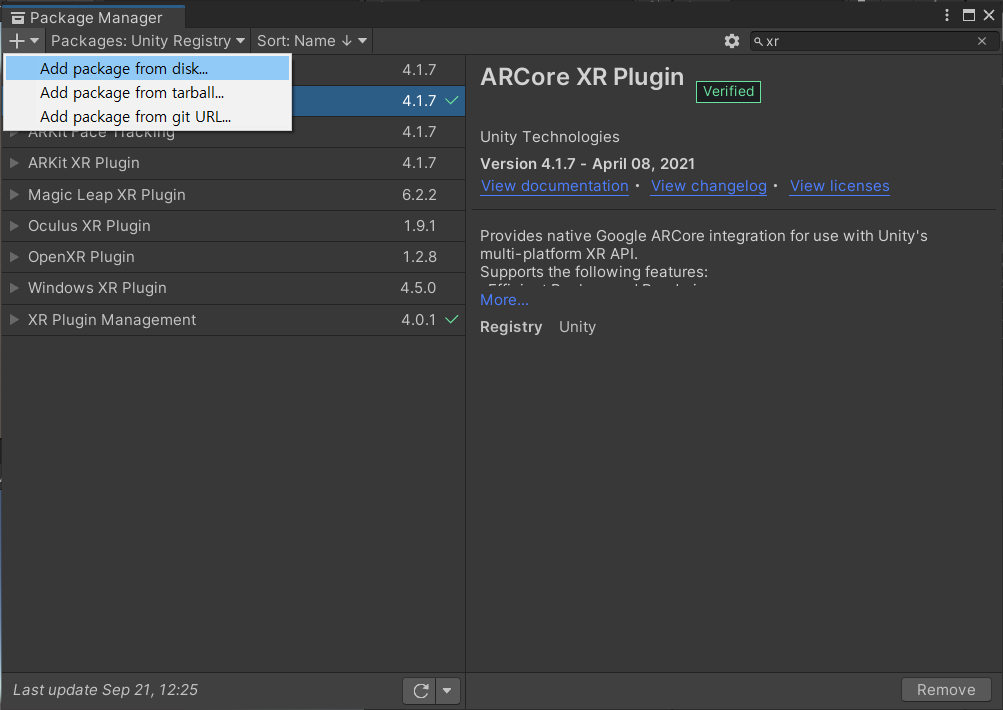Click the View changelog link
The width and height of the screenshot is (1003, 710).
(x=708, y=186)
